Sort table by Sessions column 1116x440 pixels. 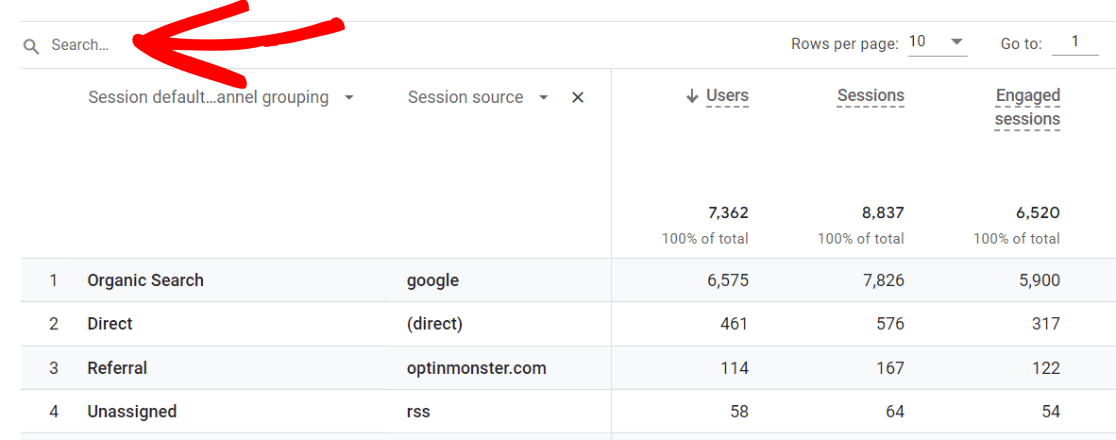pos(870,96)
